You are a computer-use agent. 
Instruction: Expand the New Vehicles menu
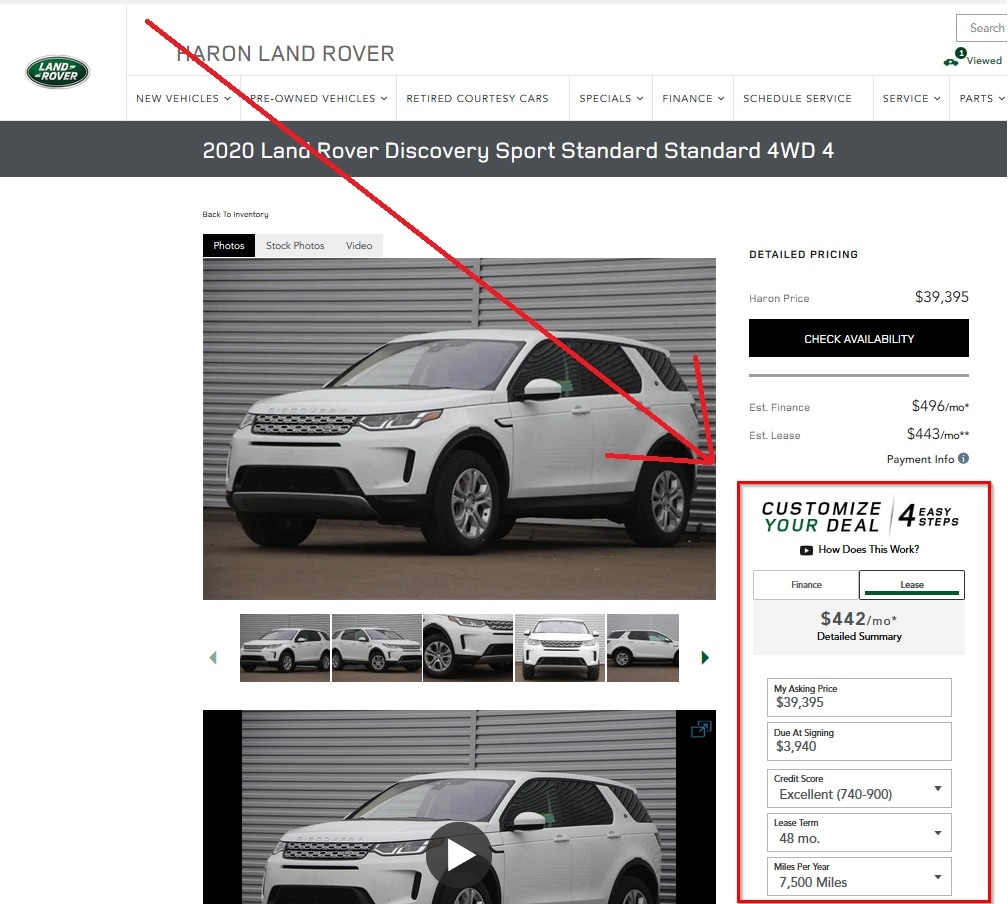(x=183, y=98)
